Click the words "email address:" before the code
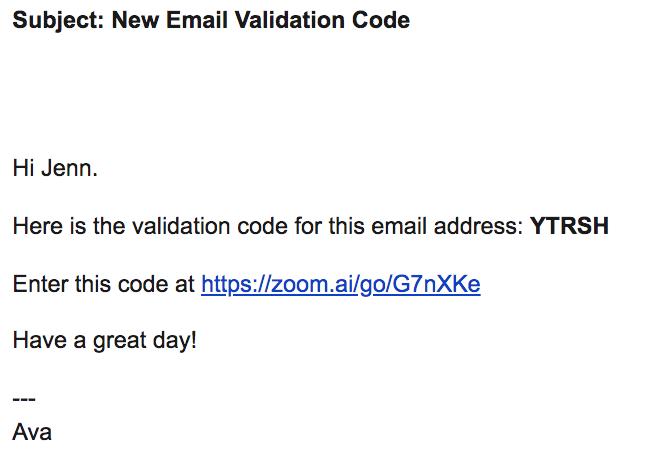This screenshot has width=658, height=470. pyautogui.click(x=459, y=227)
